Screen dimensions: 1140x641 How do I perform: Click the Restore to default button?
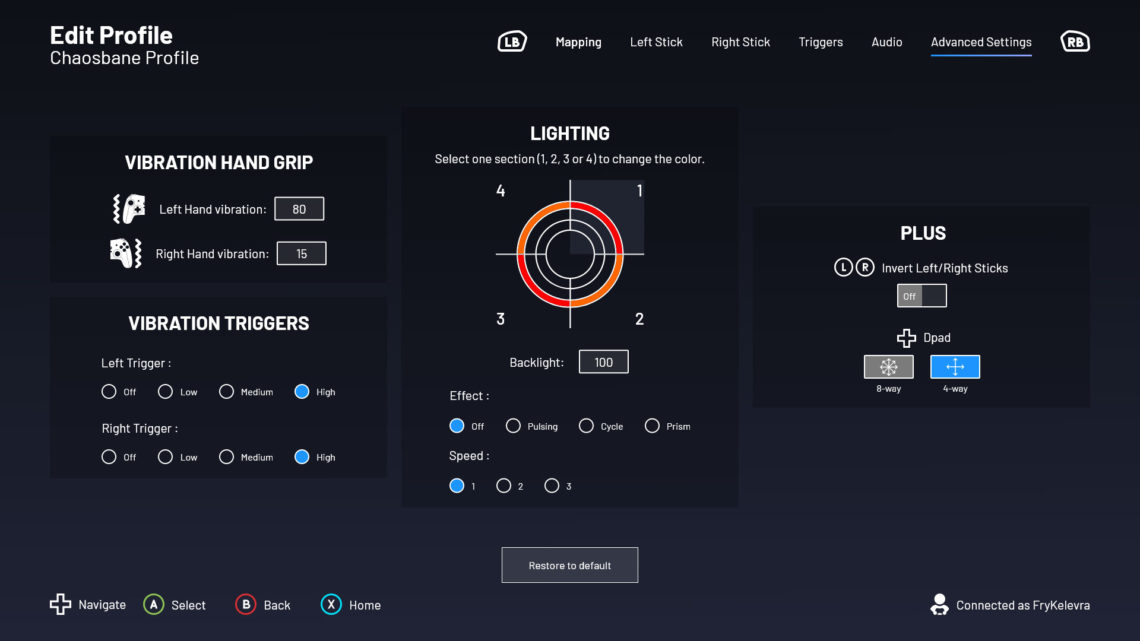[569, 565]
